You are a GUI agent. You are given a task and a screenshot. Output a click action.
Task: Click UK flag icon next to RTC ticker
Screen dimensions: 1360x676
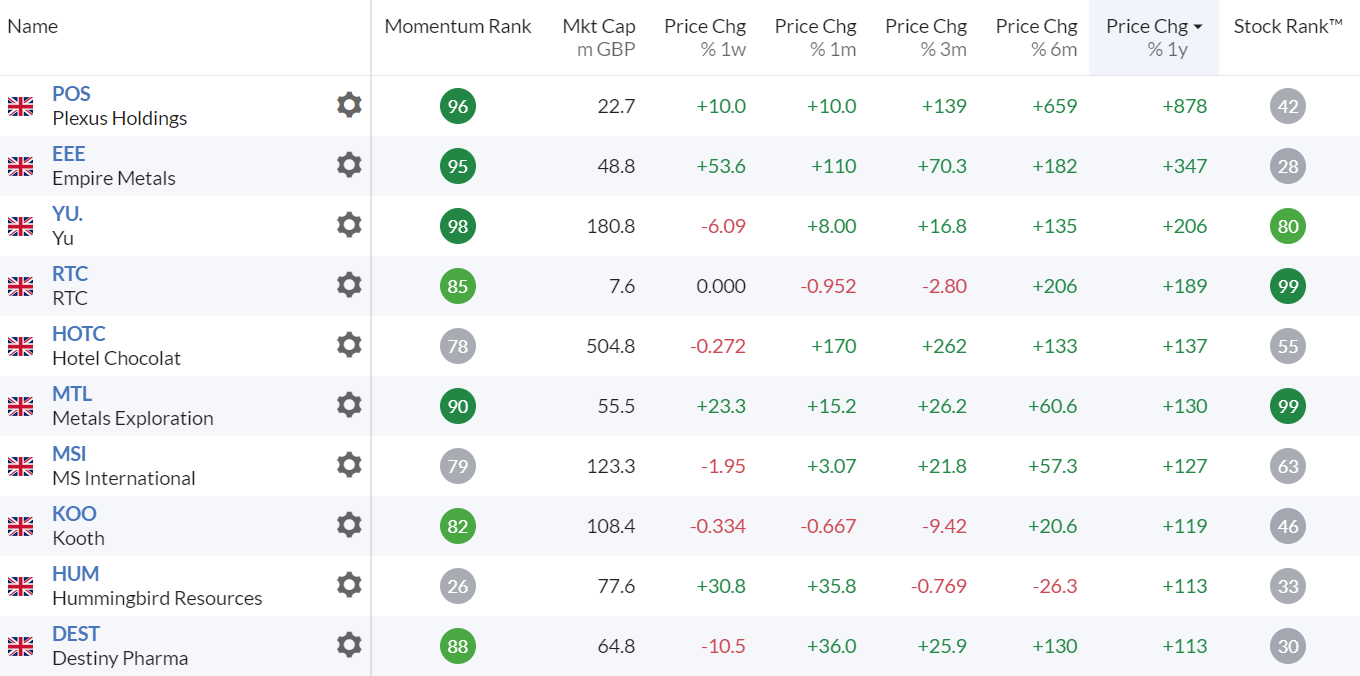coord(20,286)
